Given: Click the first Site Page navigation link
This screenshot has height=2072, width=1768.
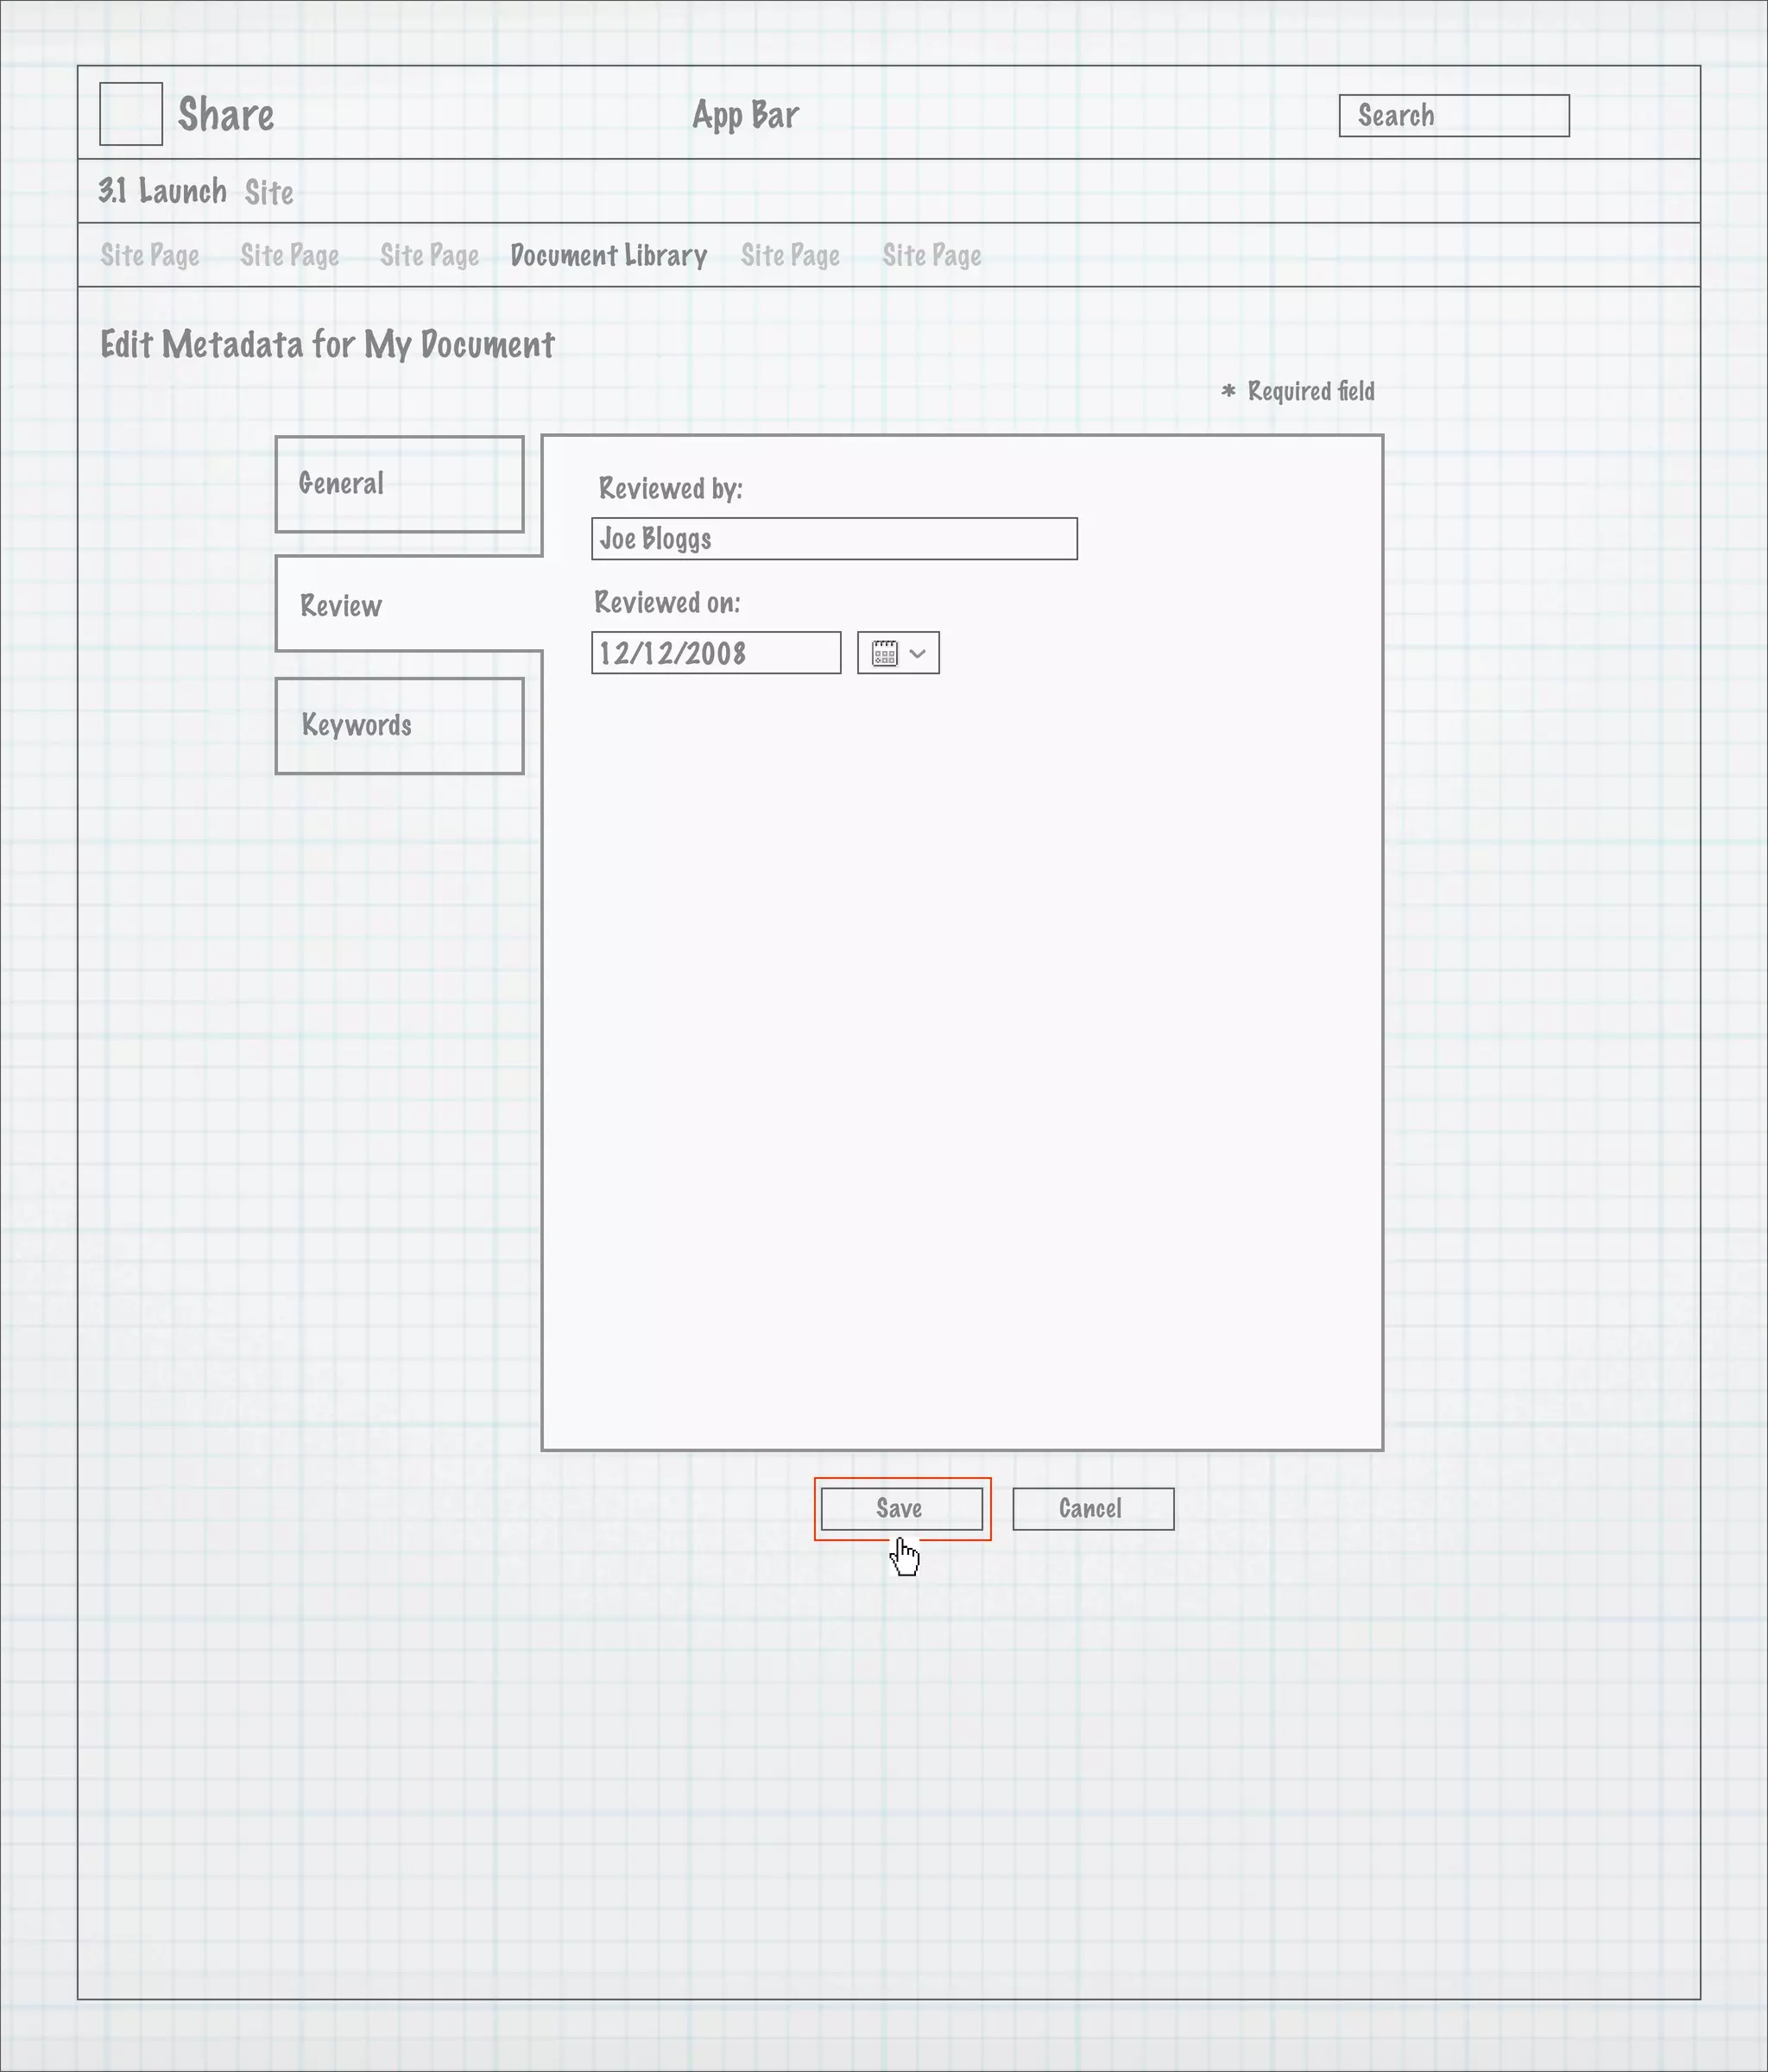Looking at the screenshot, I should 150,256.
